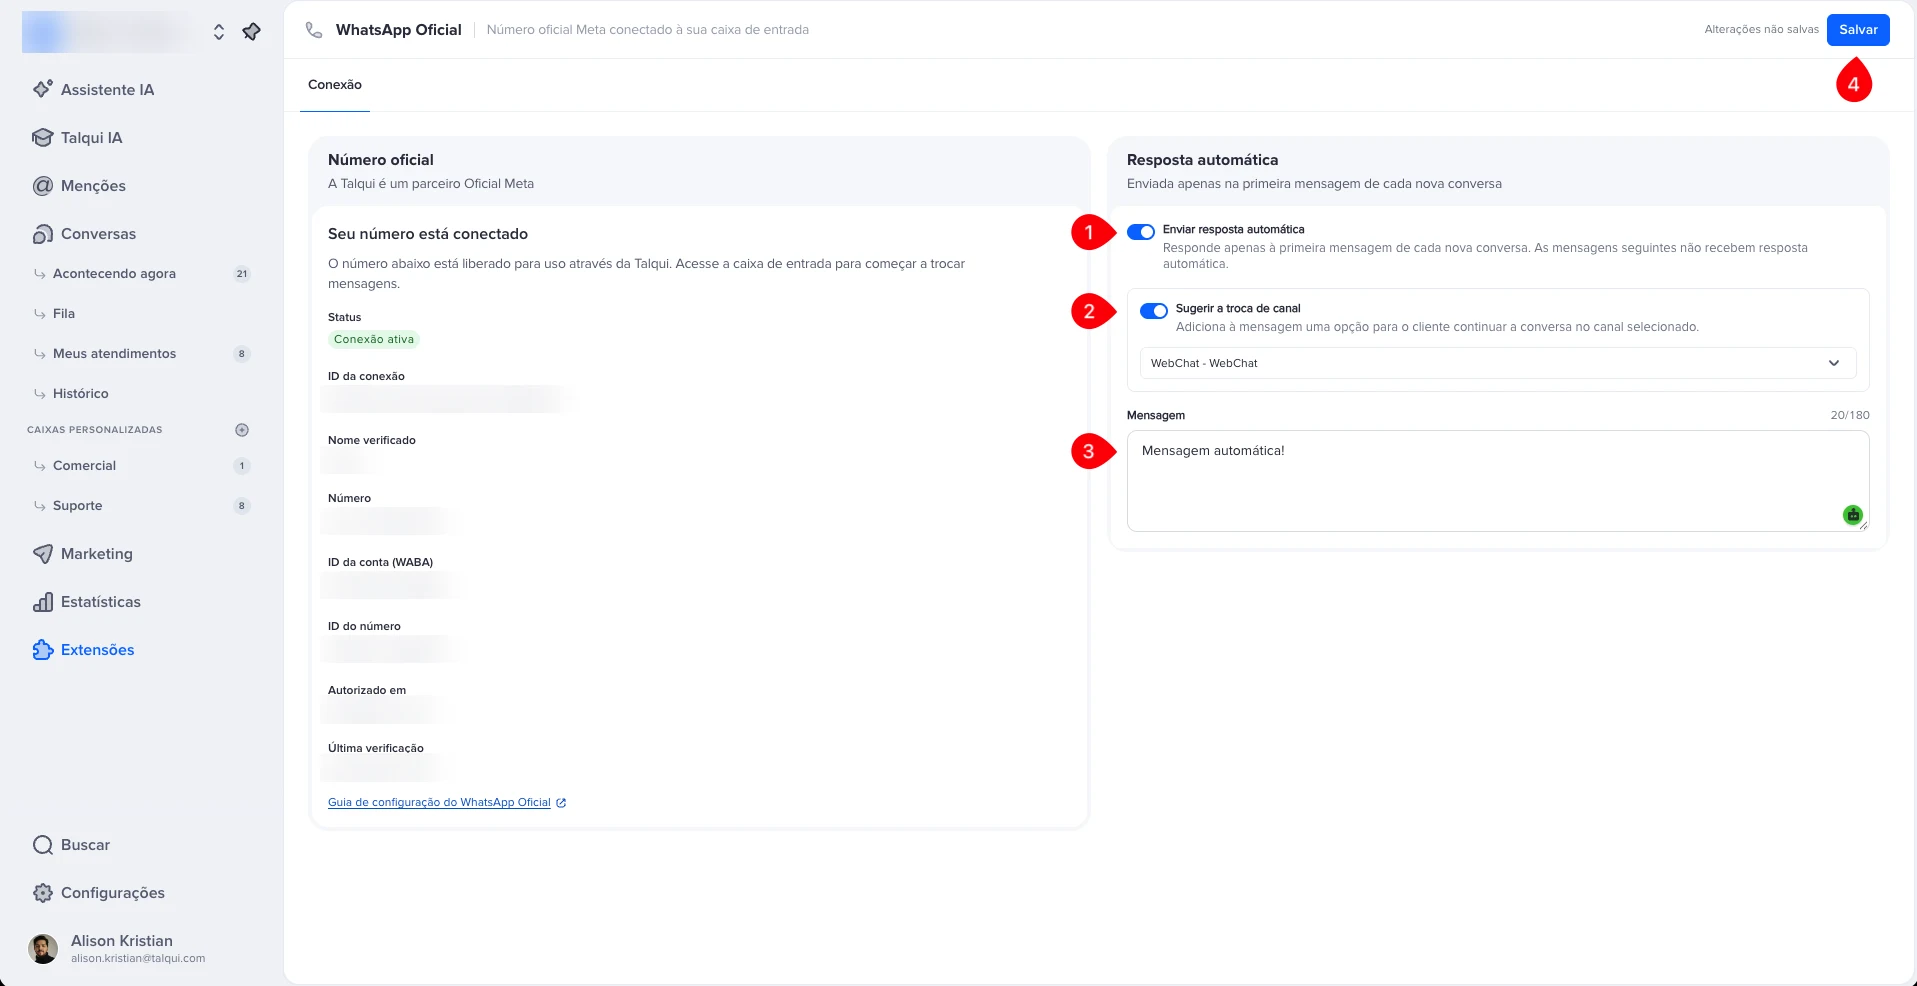Click the ID da conta (WABA) label

pos(380,562)
